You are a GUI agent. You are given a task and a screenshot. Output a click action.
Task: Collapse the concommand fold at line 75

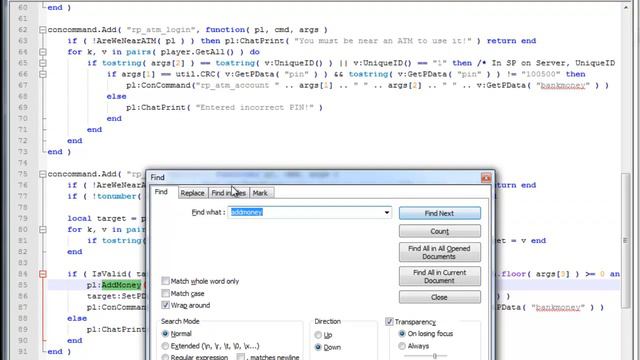tap(42, 174)
